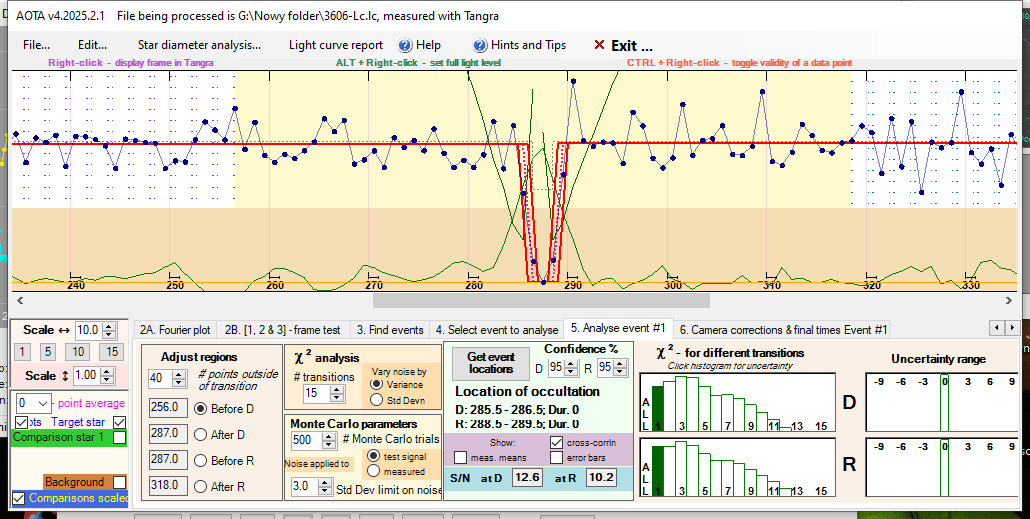
Task: Select After D radio button
Action: [x=201, y=434]
